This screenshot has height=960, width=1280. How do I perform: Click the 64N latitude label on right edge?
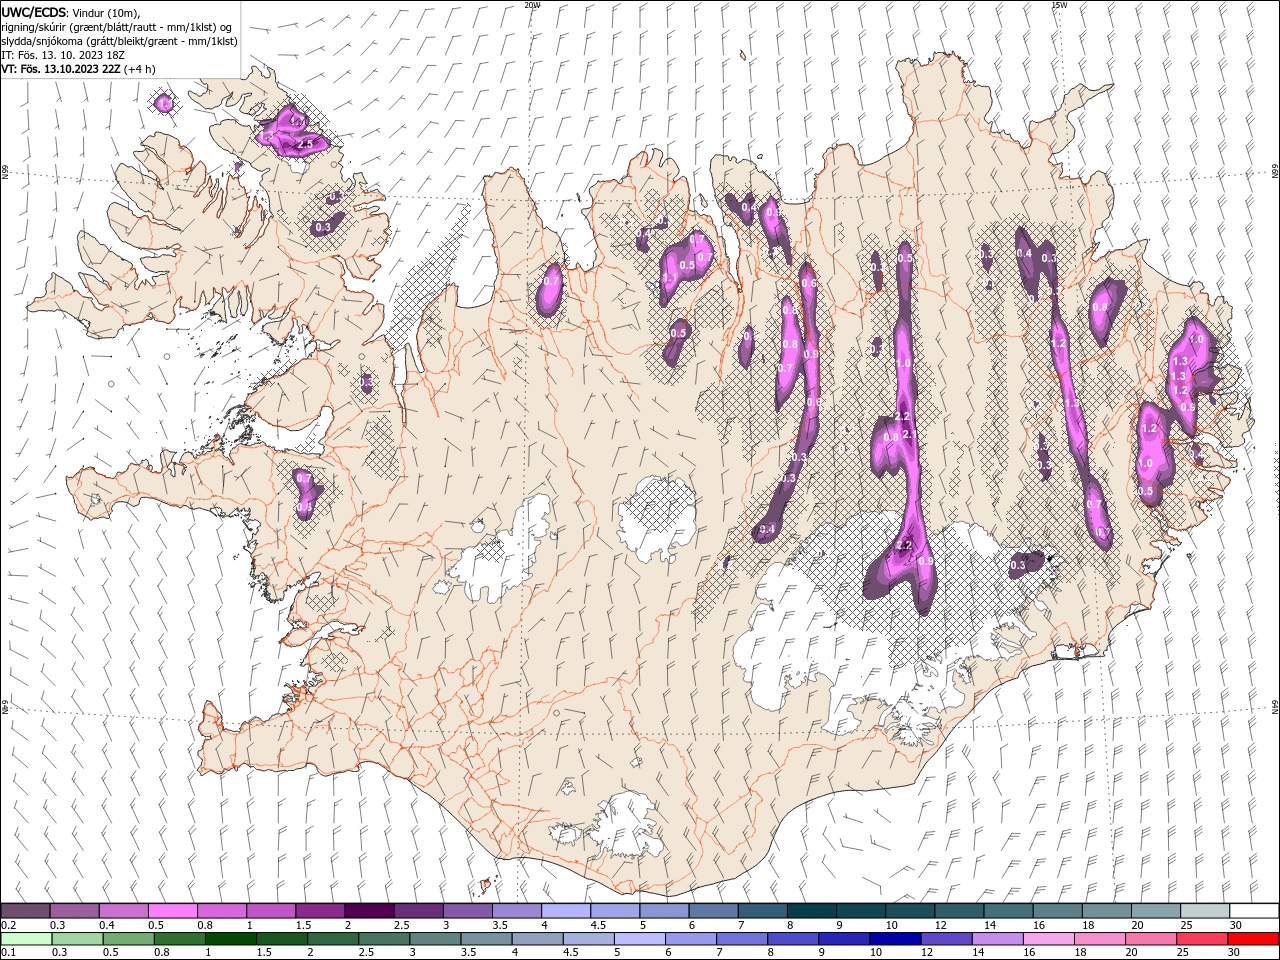click(1275, 705)
